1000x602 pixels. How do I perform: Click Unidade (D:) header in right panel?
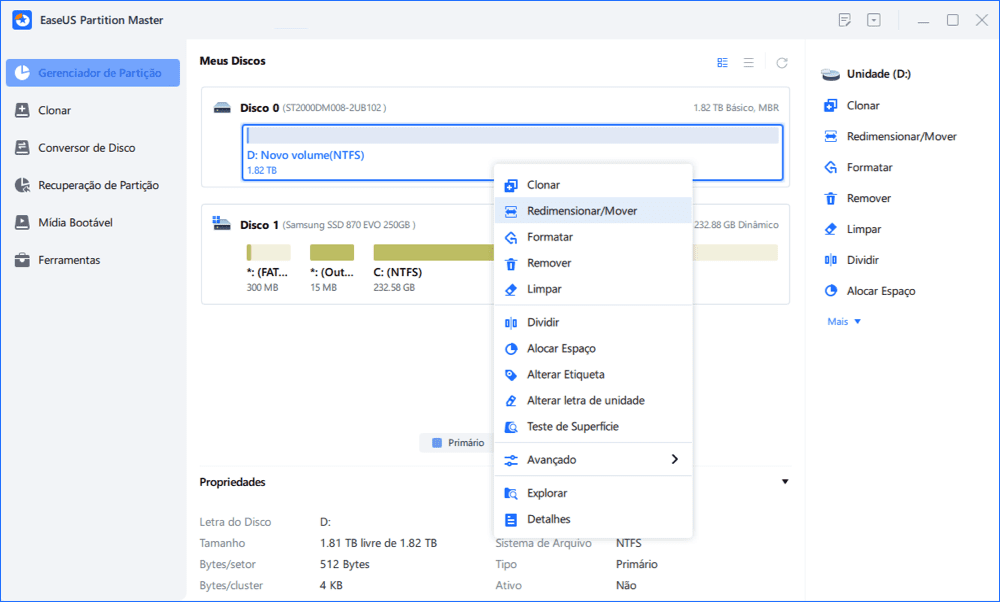click(x=866, y=74)
